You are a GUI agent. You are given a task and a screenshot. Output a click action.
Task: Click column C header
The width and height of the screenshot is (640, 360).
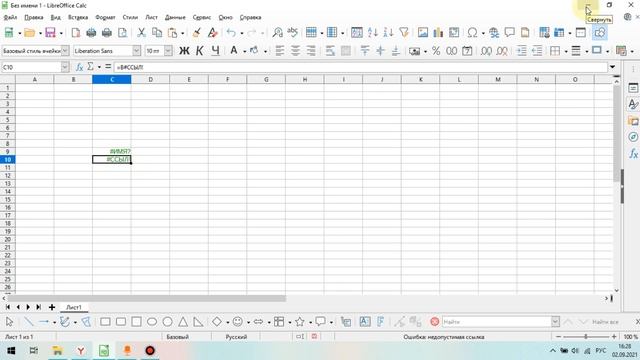point(112,80)
